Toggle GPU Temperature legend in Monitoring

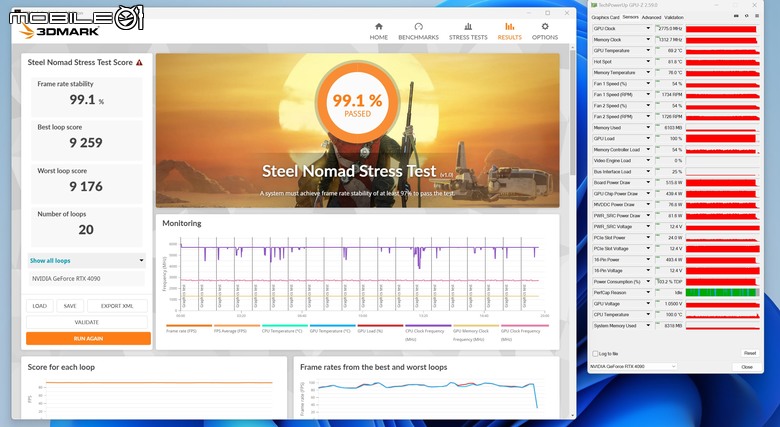332,328
